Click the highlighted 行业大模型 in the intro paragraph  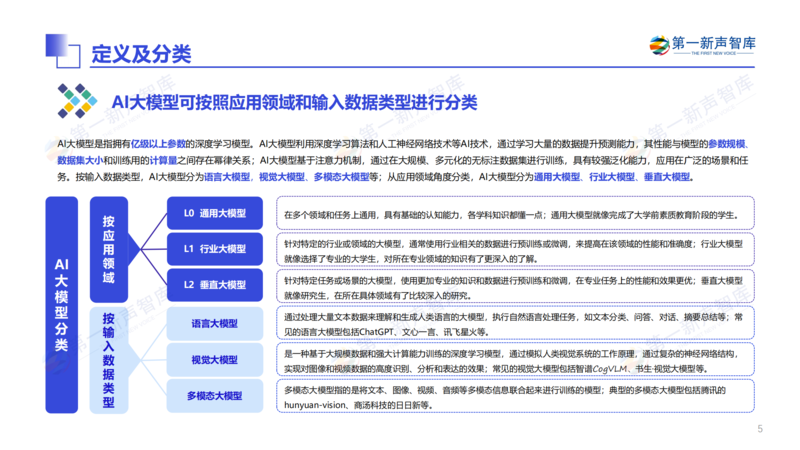coord(612,177)
